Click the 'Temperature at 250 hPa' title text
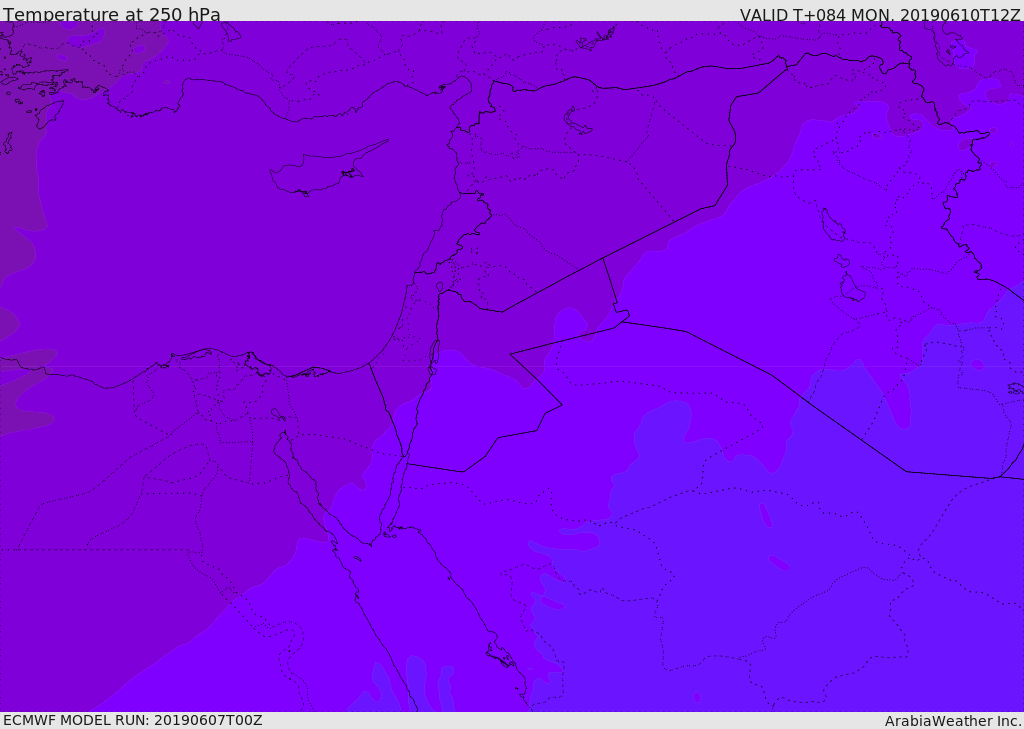Screen dimensions: 1024x729 click(x=112, y=14)
